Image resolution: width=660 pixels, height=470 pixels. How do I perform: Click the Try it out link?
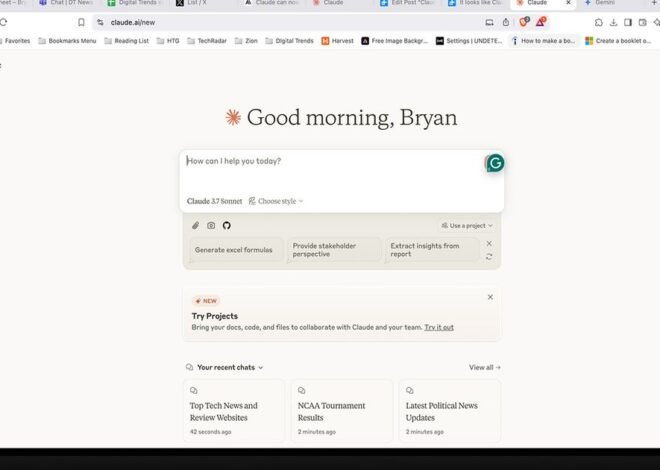(x=439, y=327)
